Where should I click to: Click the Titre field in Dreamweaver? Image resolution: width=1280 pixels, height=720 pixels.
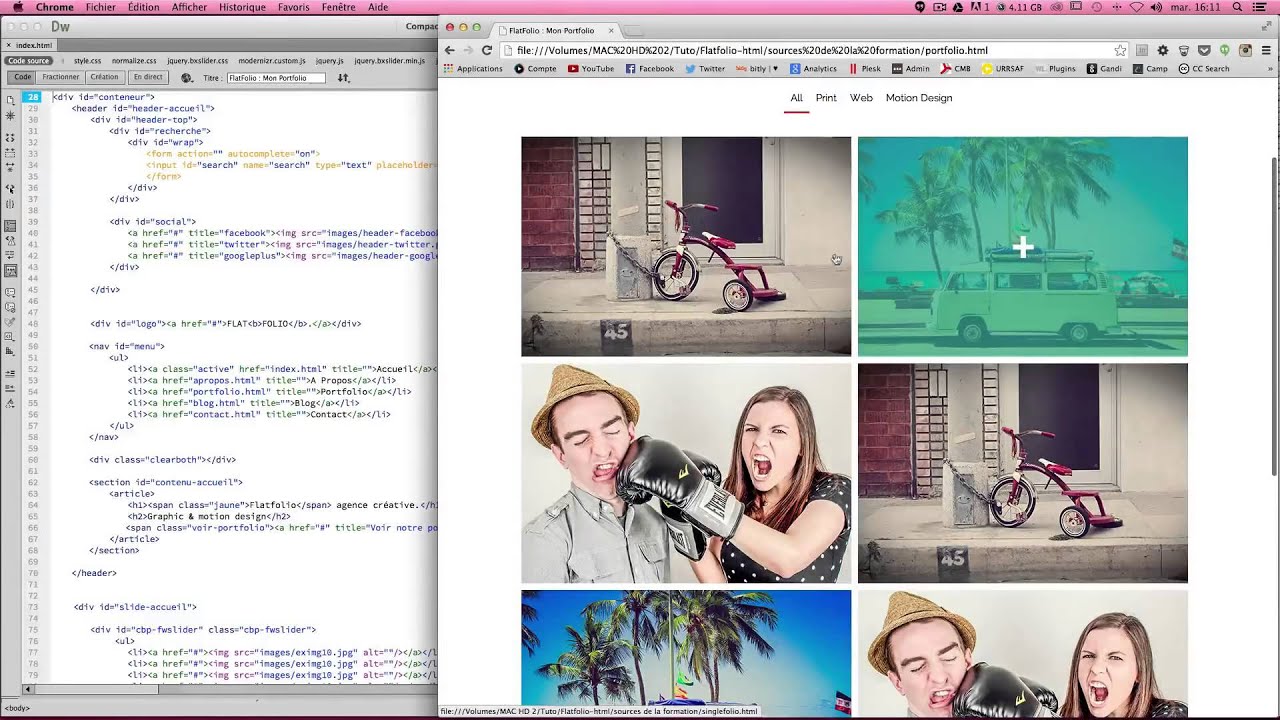click(x=276, y=78)
